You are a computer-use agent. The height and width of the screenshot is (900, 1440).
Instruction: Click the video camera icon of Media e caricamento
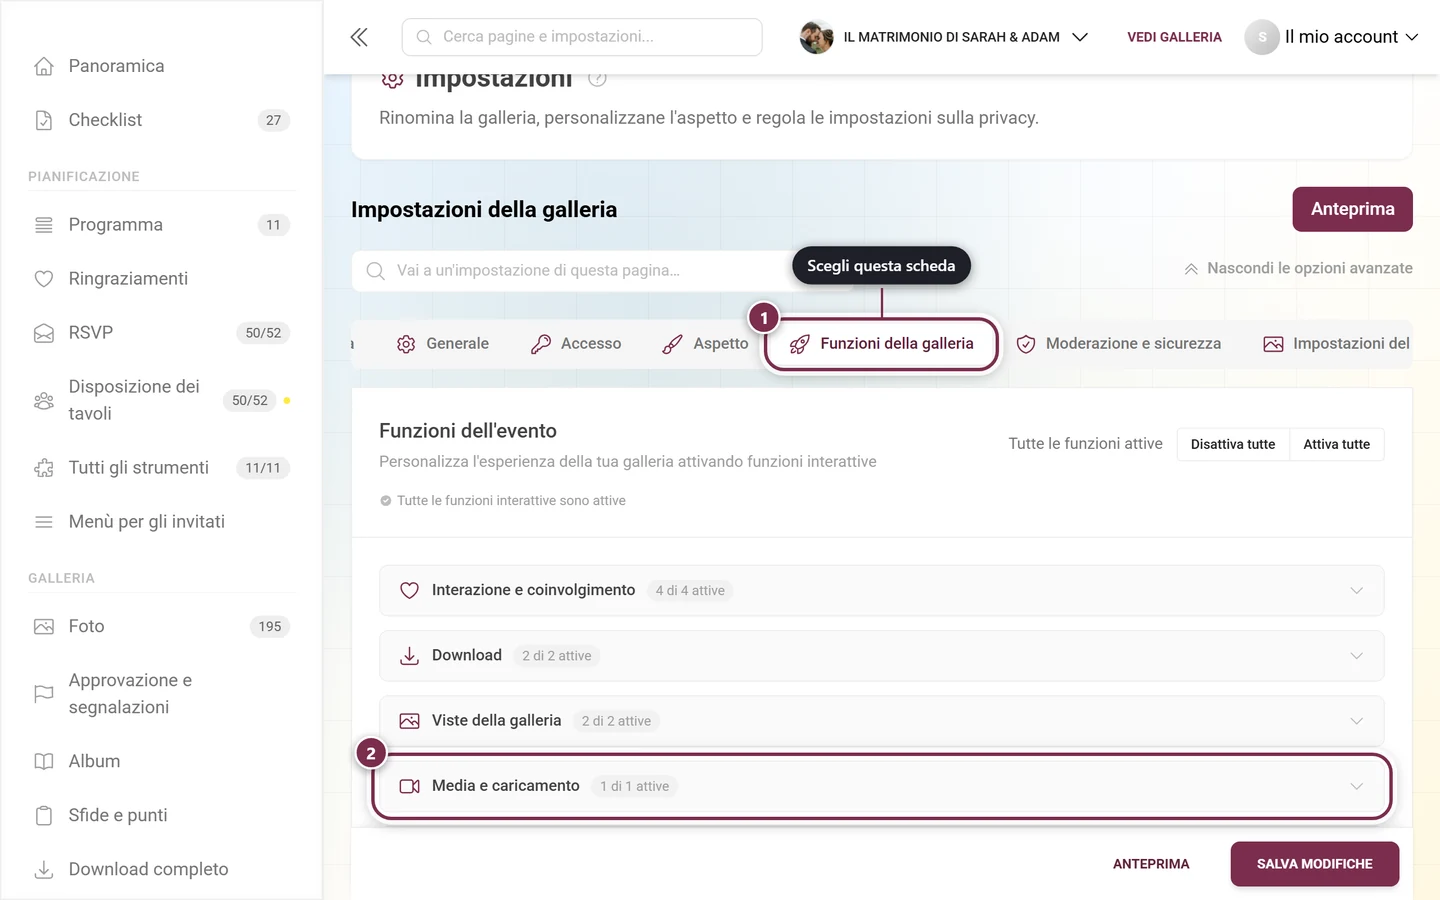(409, 786)
